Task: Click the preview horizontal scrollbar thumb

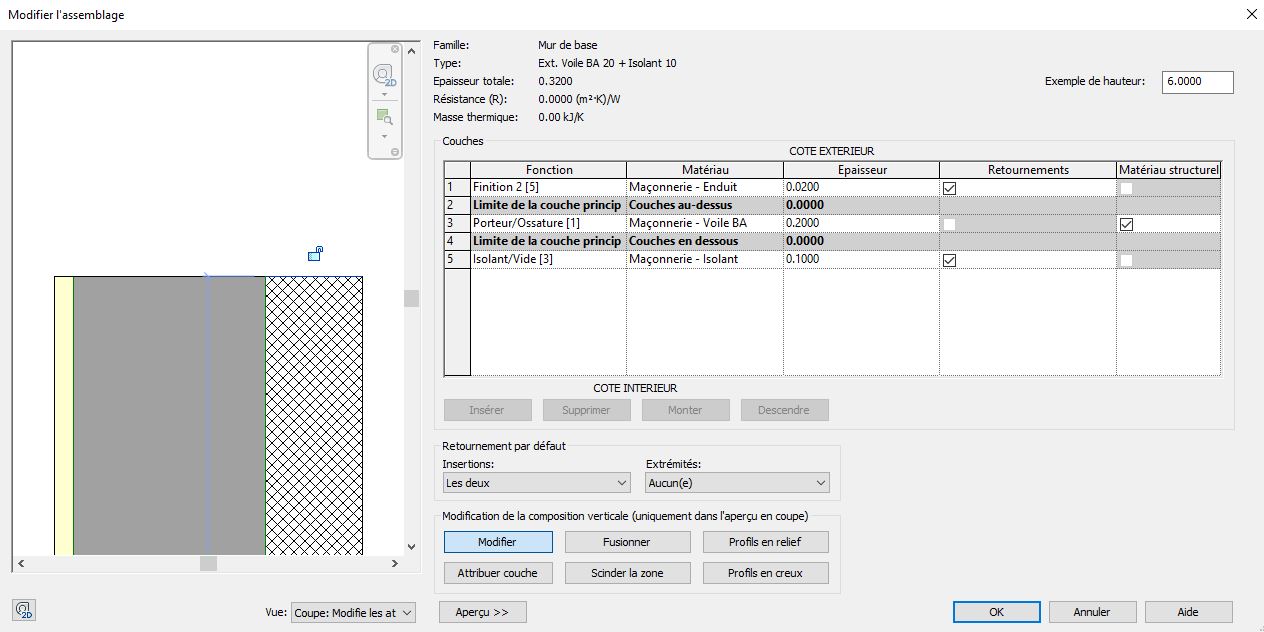Action: 208,564
